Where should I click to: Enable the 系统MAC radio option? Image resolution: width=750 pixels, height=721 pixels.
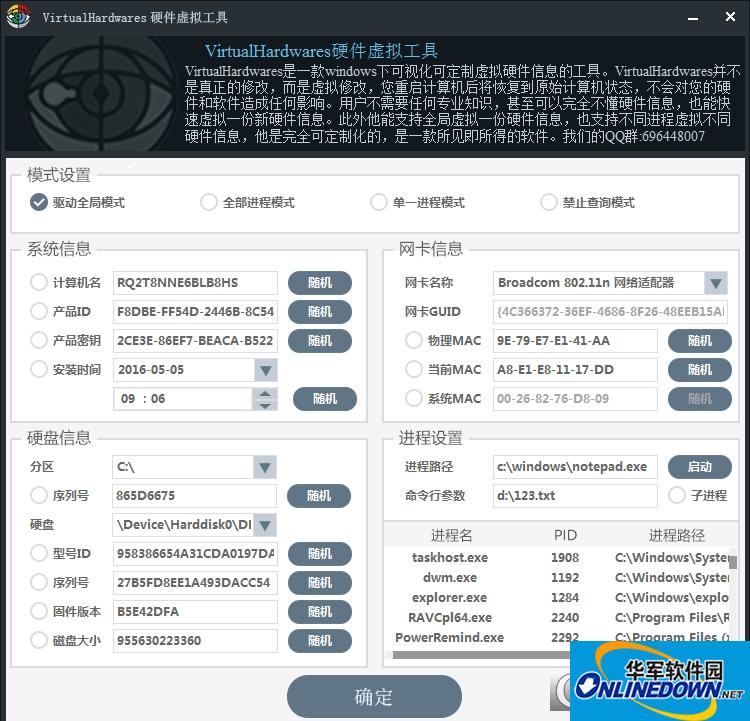414,399
